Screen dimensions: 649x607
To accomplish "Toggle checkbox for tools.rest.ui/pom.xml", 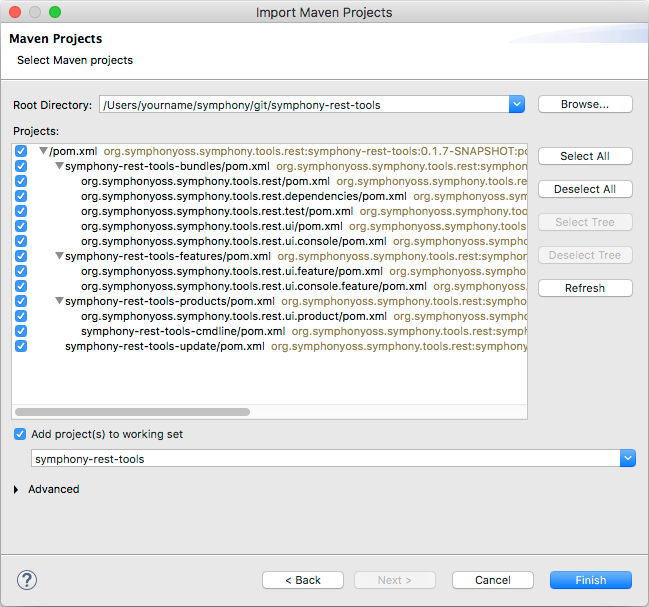I will (21, 226).
